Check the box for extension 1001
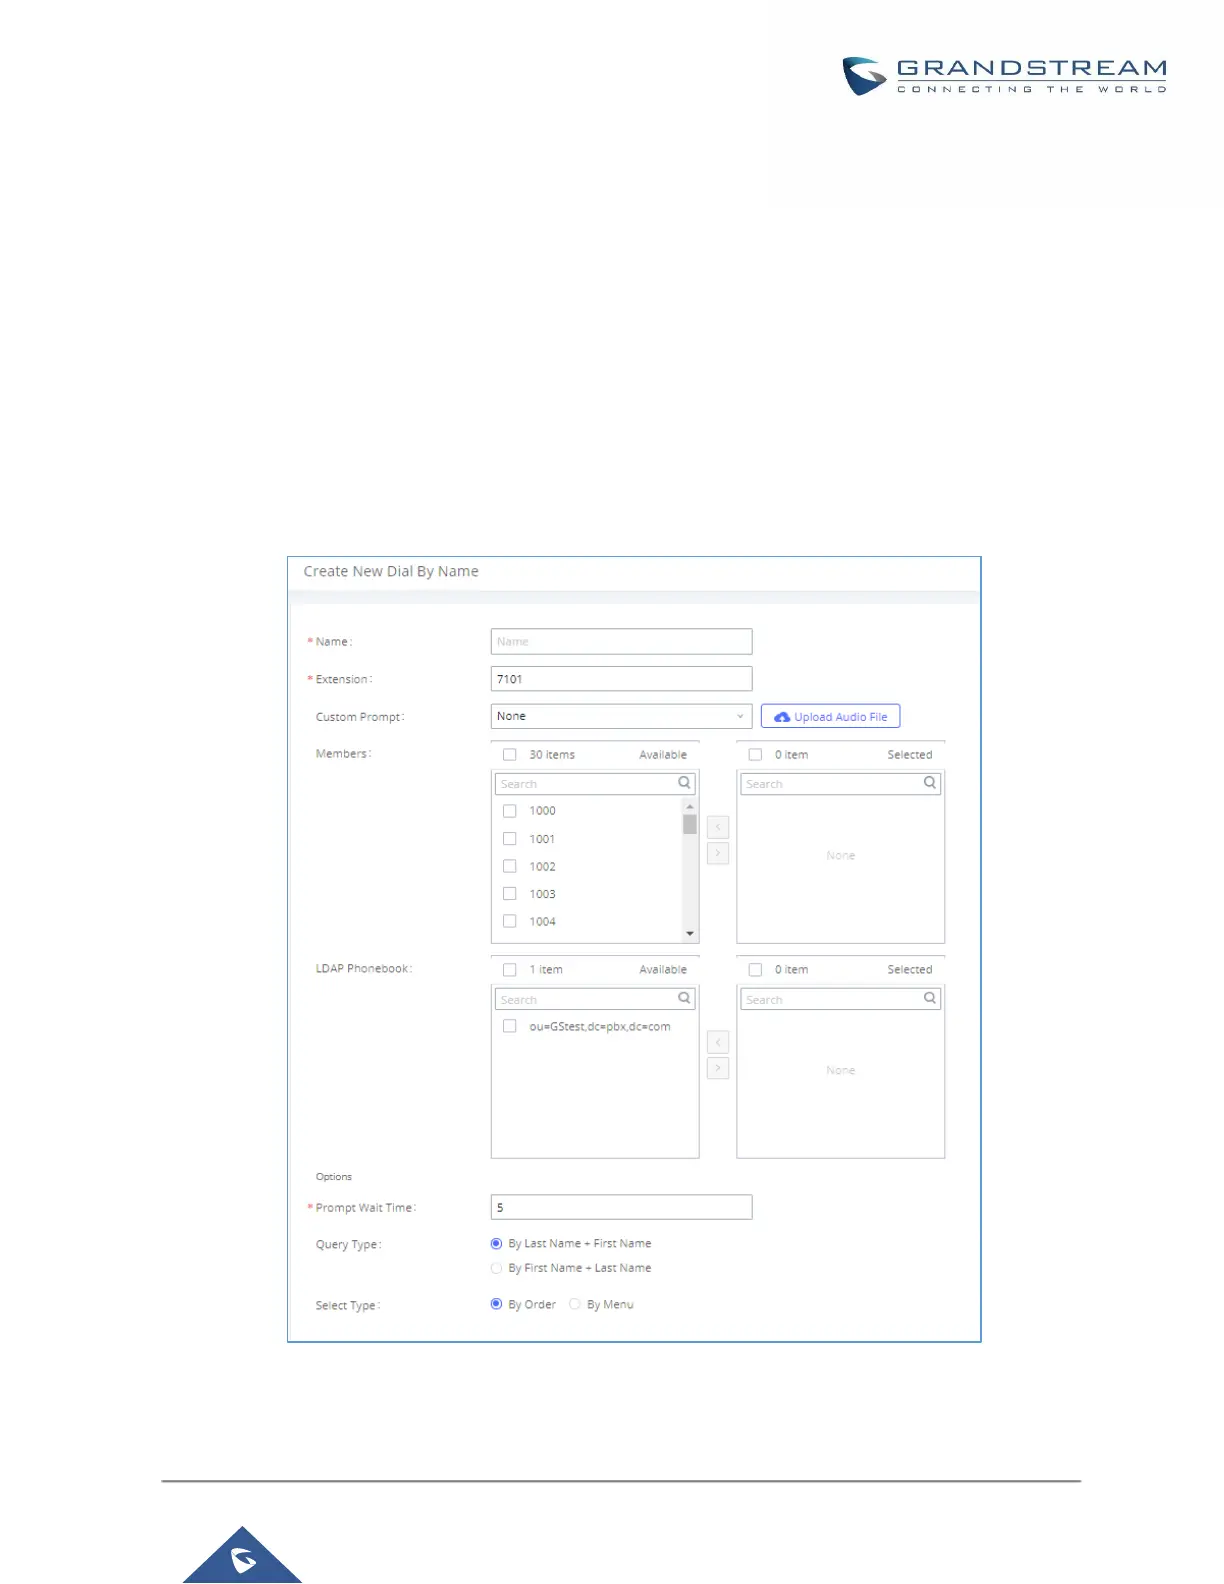1224x1584 pixels. [509, 839]
